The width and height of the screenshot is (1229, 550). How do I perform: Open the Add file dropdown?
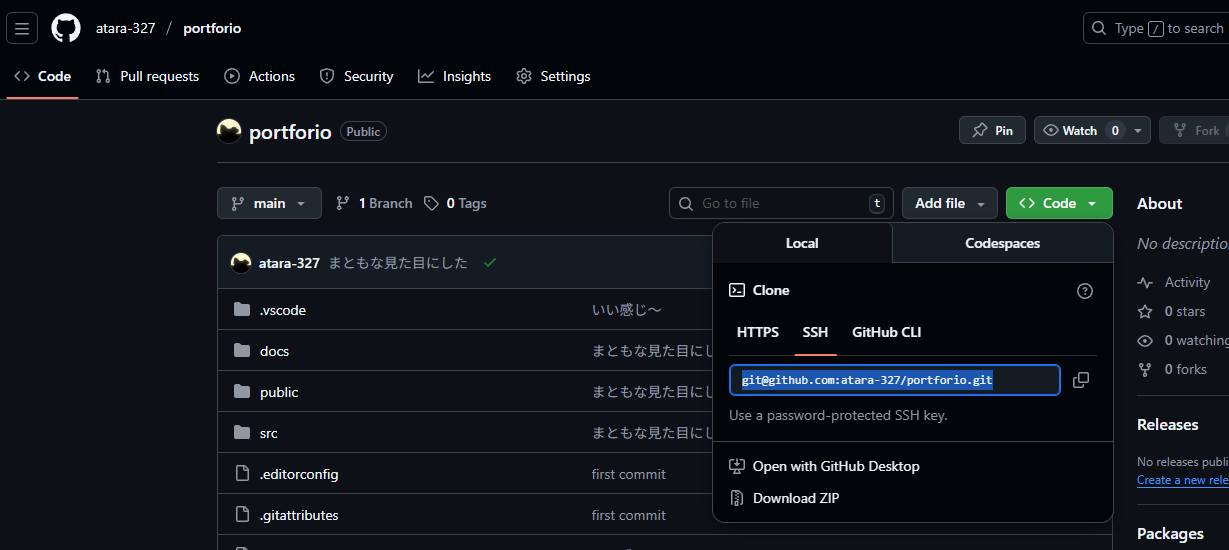pyautogui.click(x=950, y=203)
